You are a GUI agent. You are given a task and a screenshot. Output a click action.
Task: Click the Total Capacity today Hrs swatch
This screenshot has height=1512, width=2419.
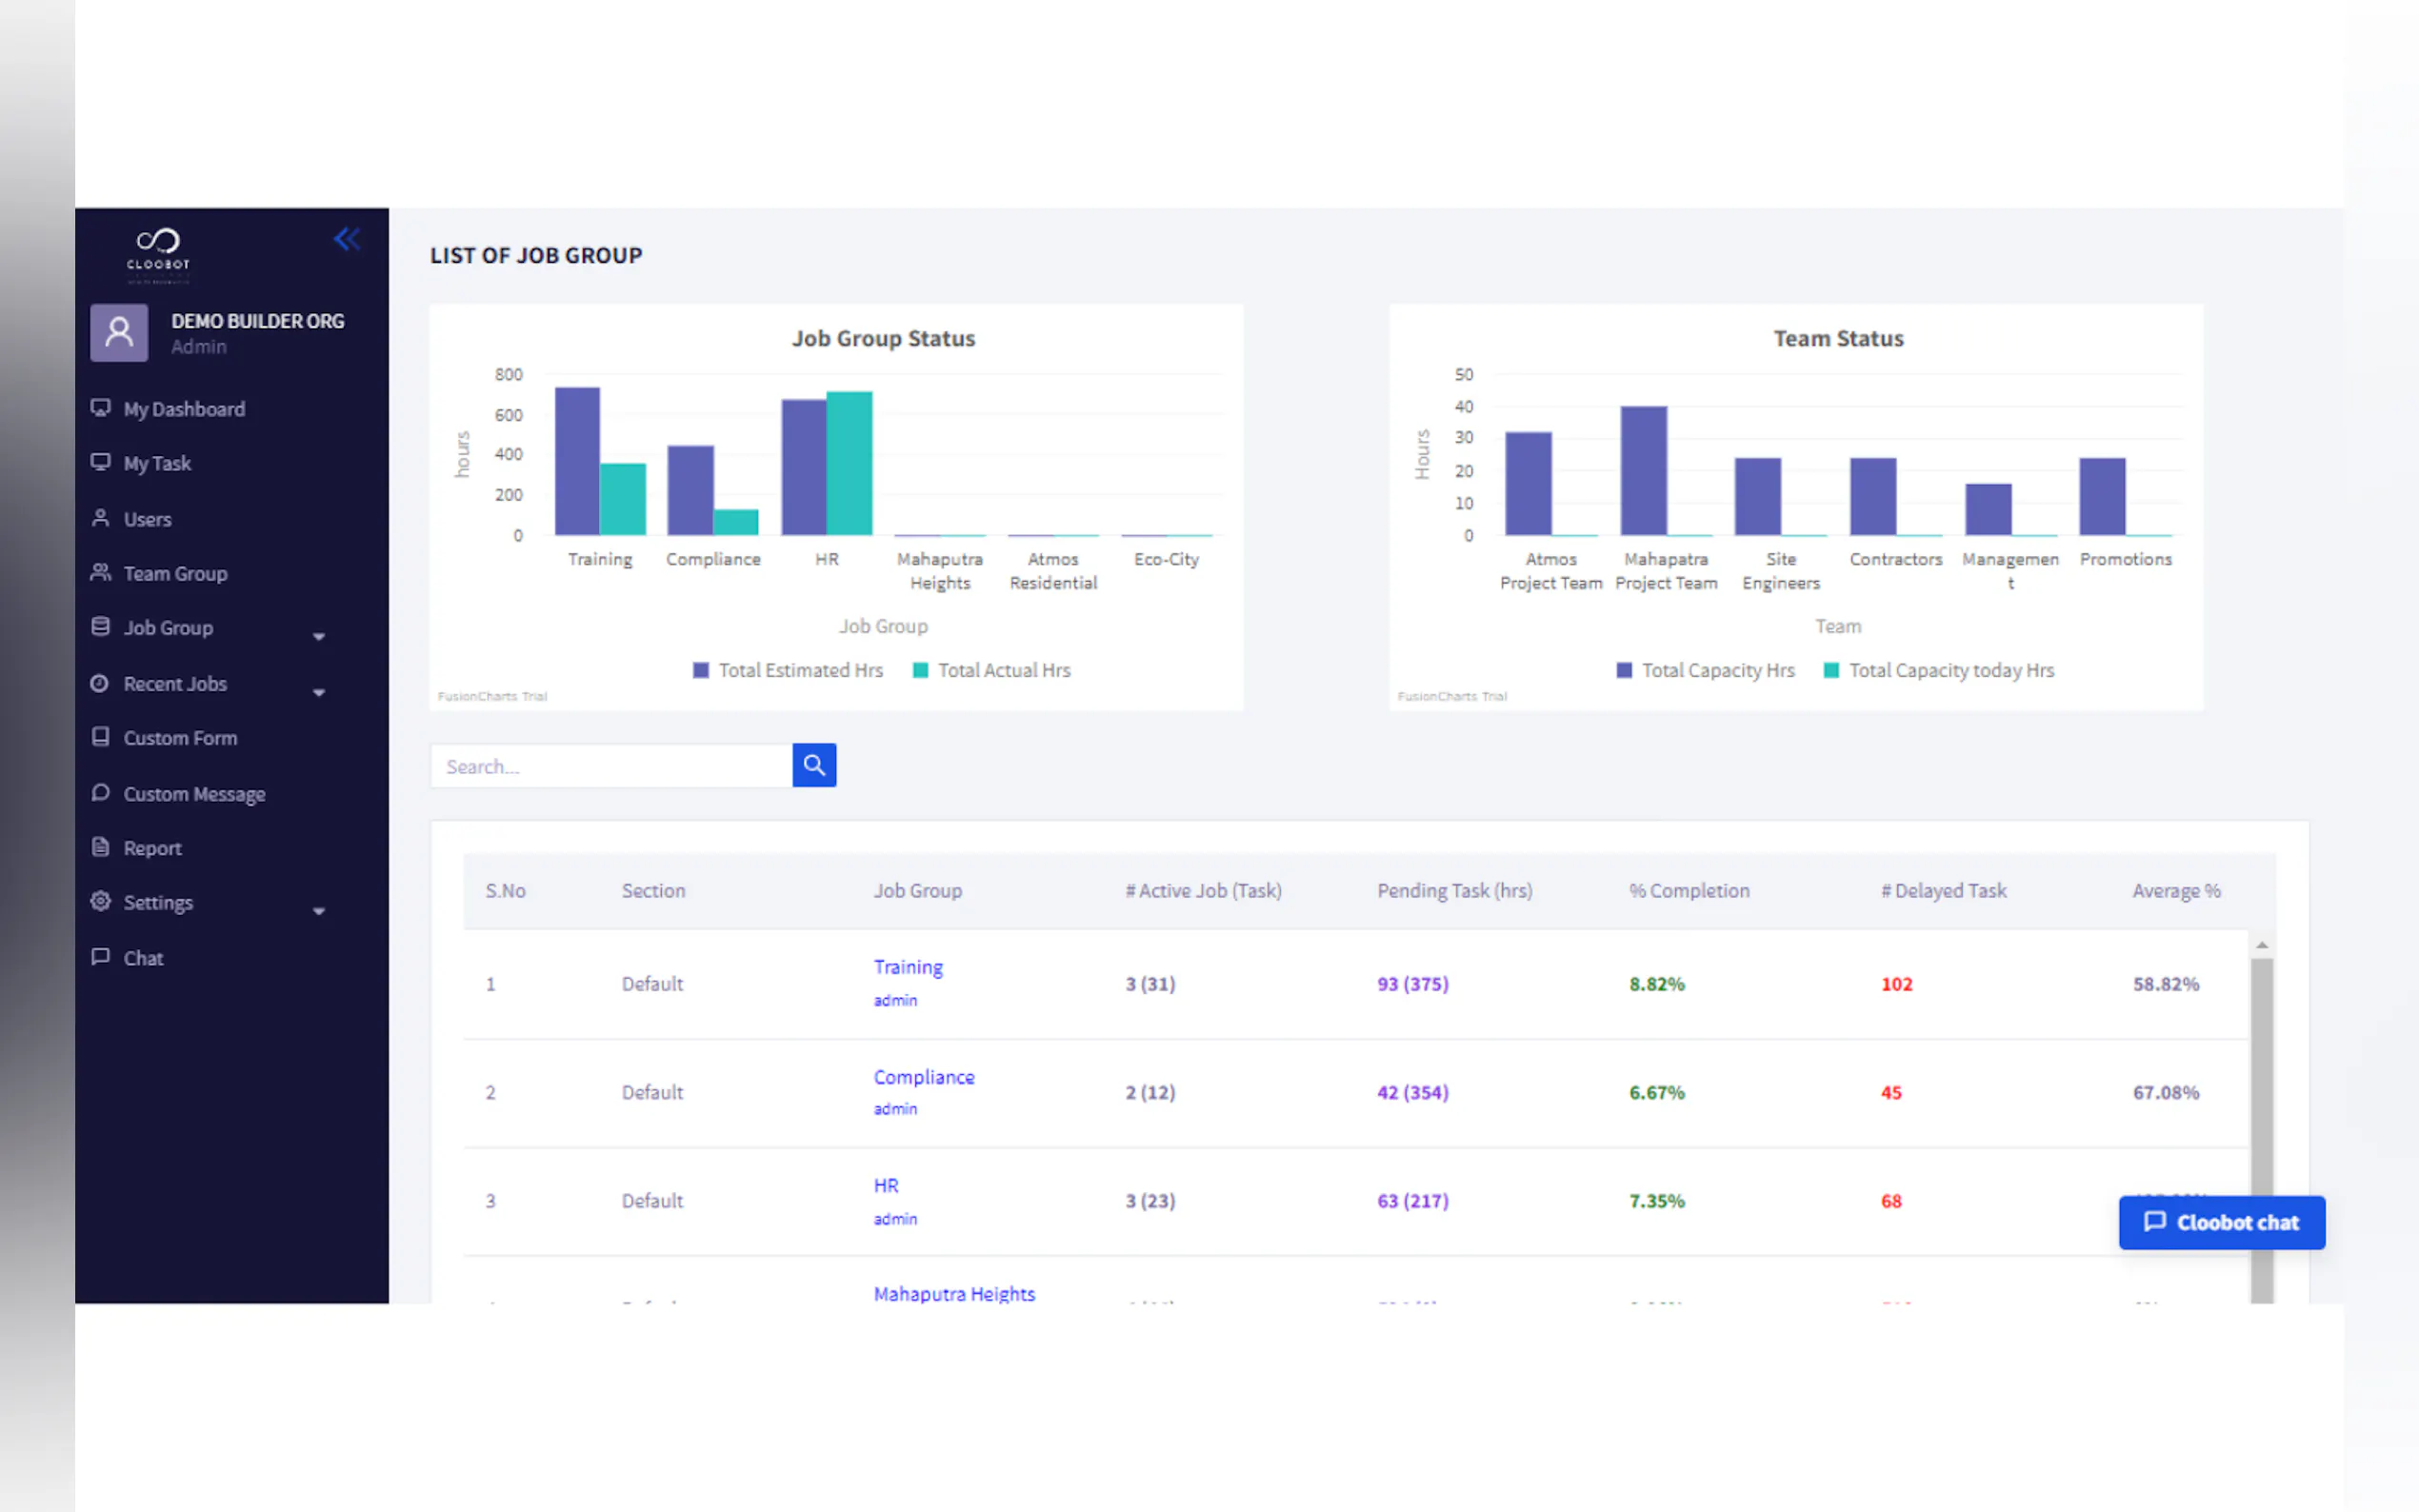[1831, 670]
